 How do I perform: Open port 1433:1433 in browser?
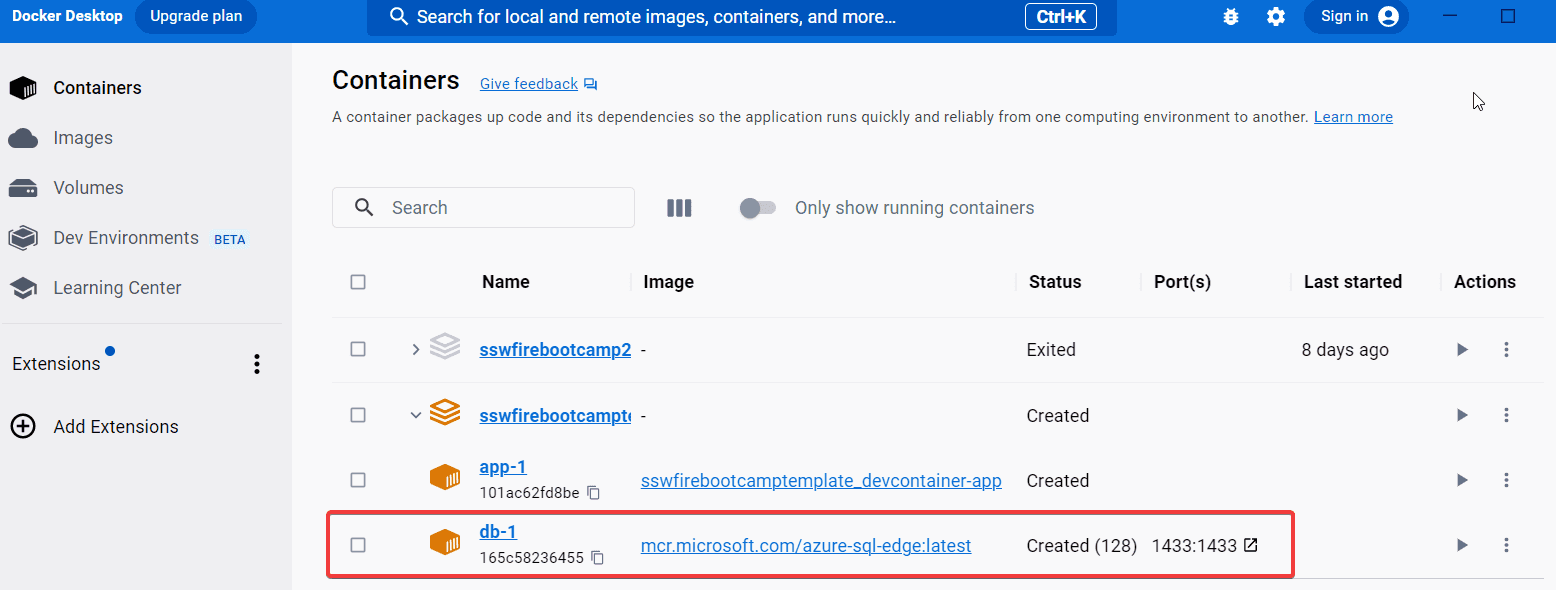click(x=1250, y=545)
